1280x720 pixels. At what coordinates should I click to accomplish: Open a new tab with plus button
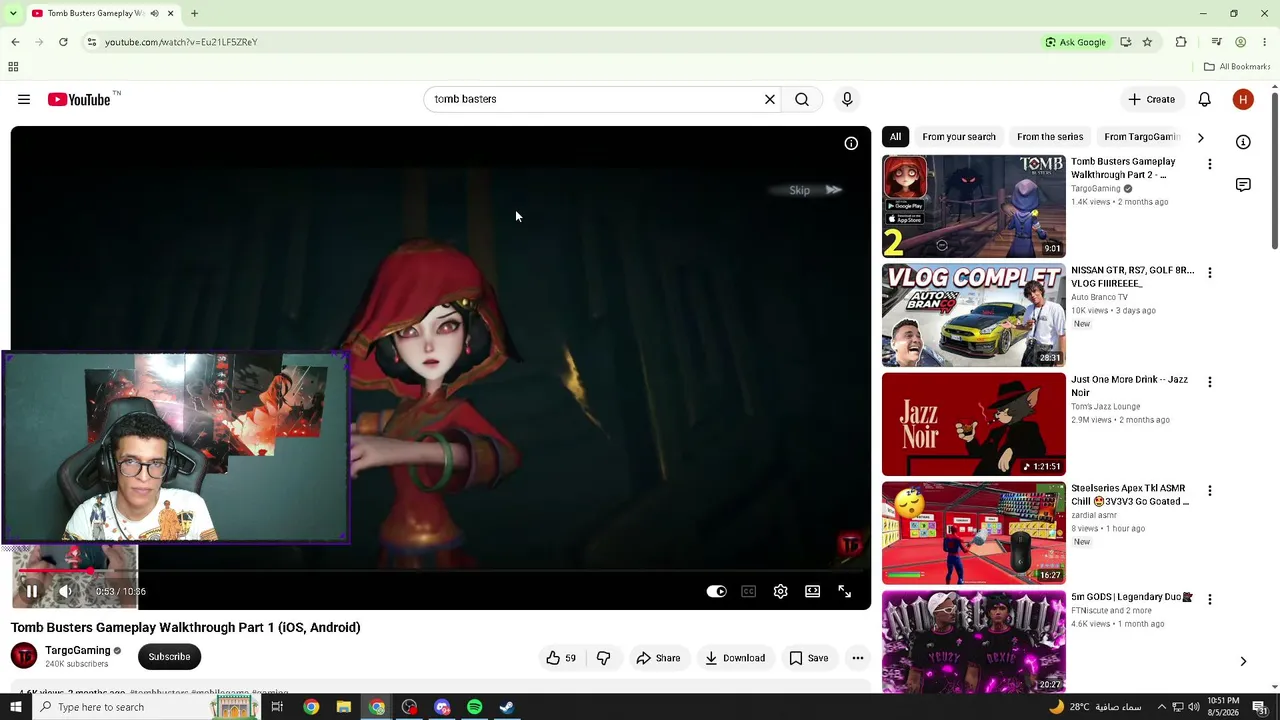(x=194, y=13)
